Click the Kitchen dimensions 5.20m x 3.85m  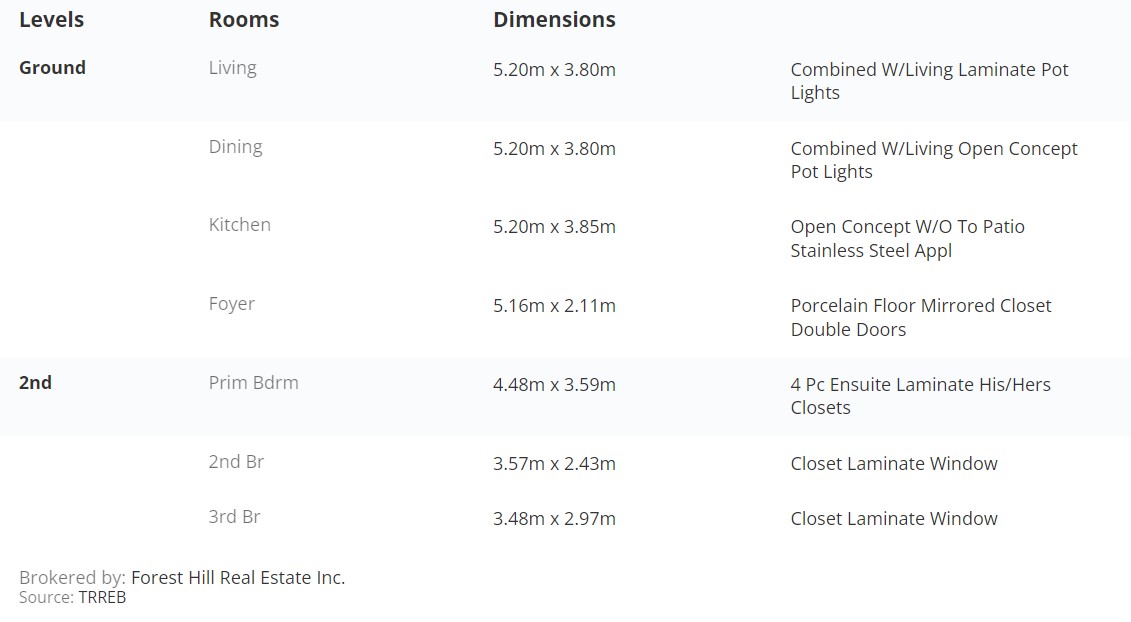[x=554, y=227]
